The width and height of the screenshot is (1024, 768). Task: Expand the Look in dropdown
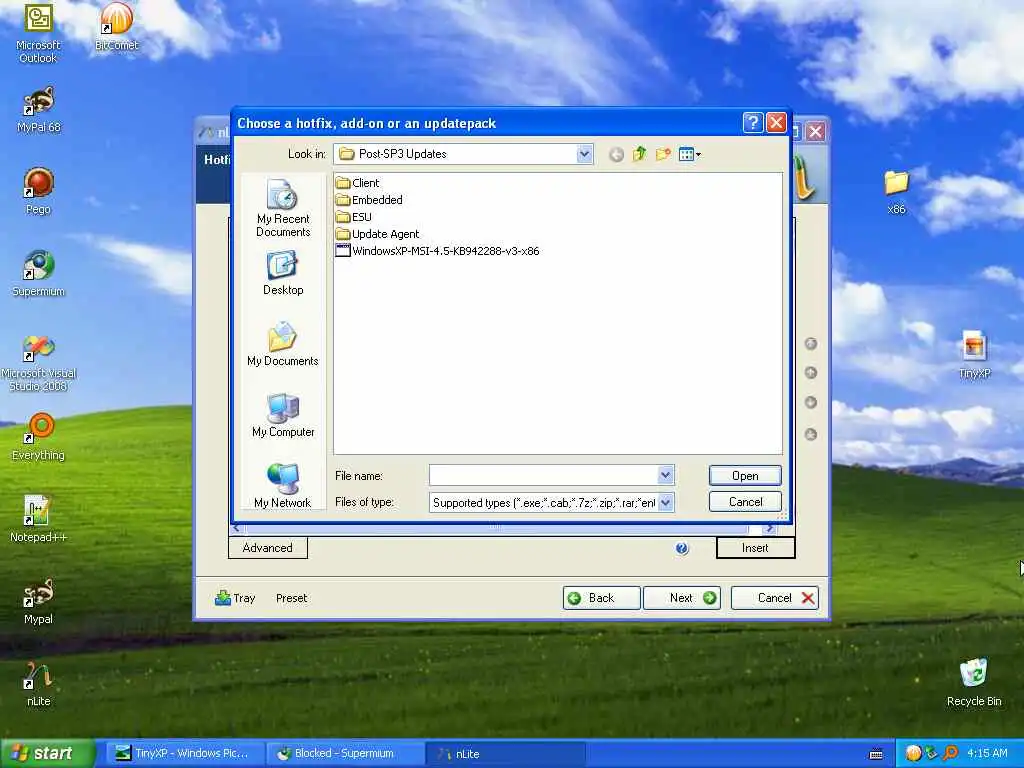[x=584, y=154]
